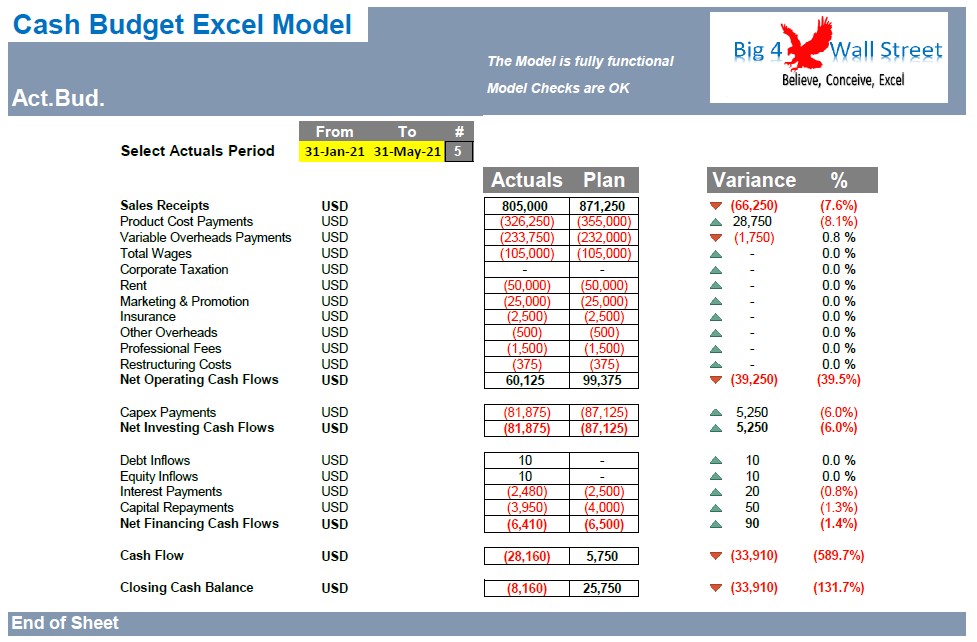Click the Cash Budget Excel Model title
The height and width of the screenshot is (642, 977).
pos(182,25)
